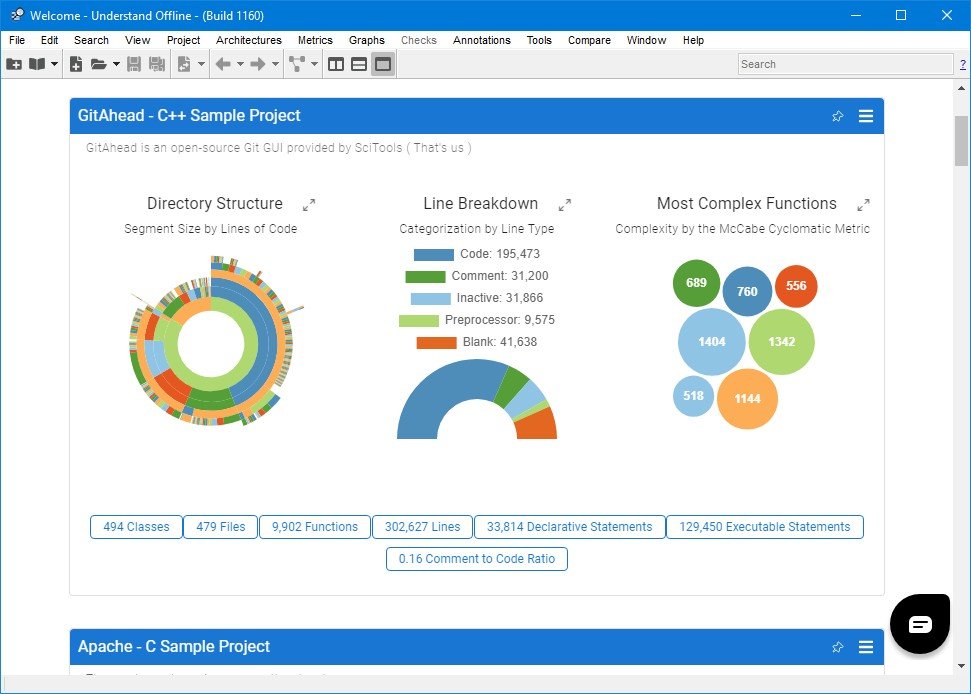Open the File menu

coord(17,40)
